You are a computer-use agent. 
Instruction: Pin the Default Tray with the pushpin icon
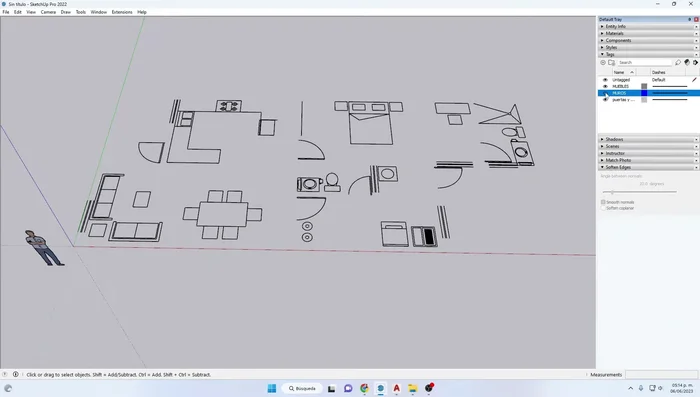point(690,20)
